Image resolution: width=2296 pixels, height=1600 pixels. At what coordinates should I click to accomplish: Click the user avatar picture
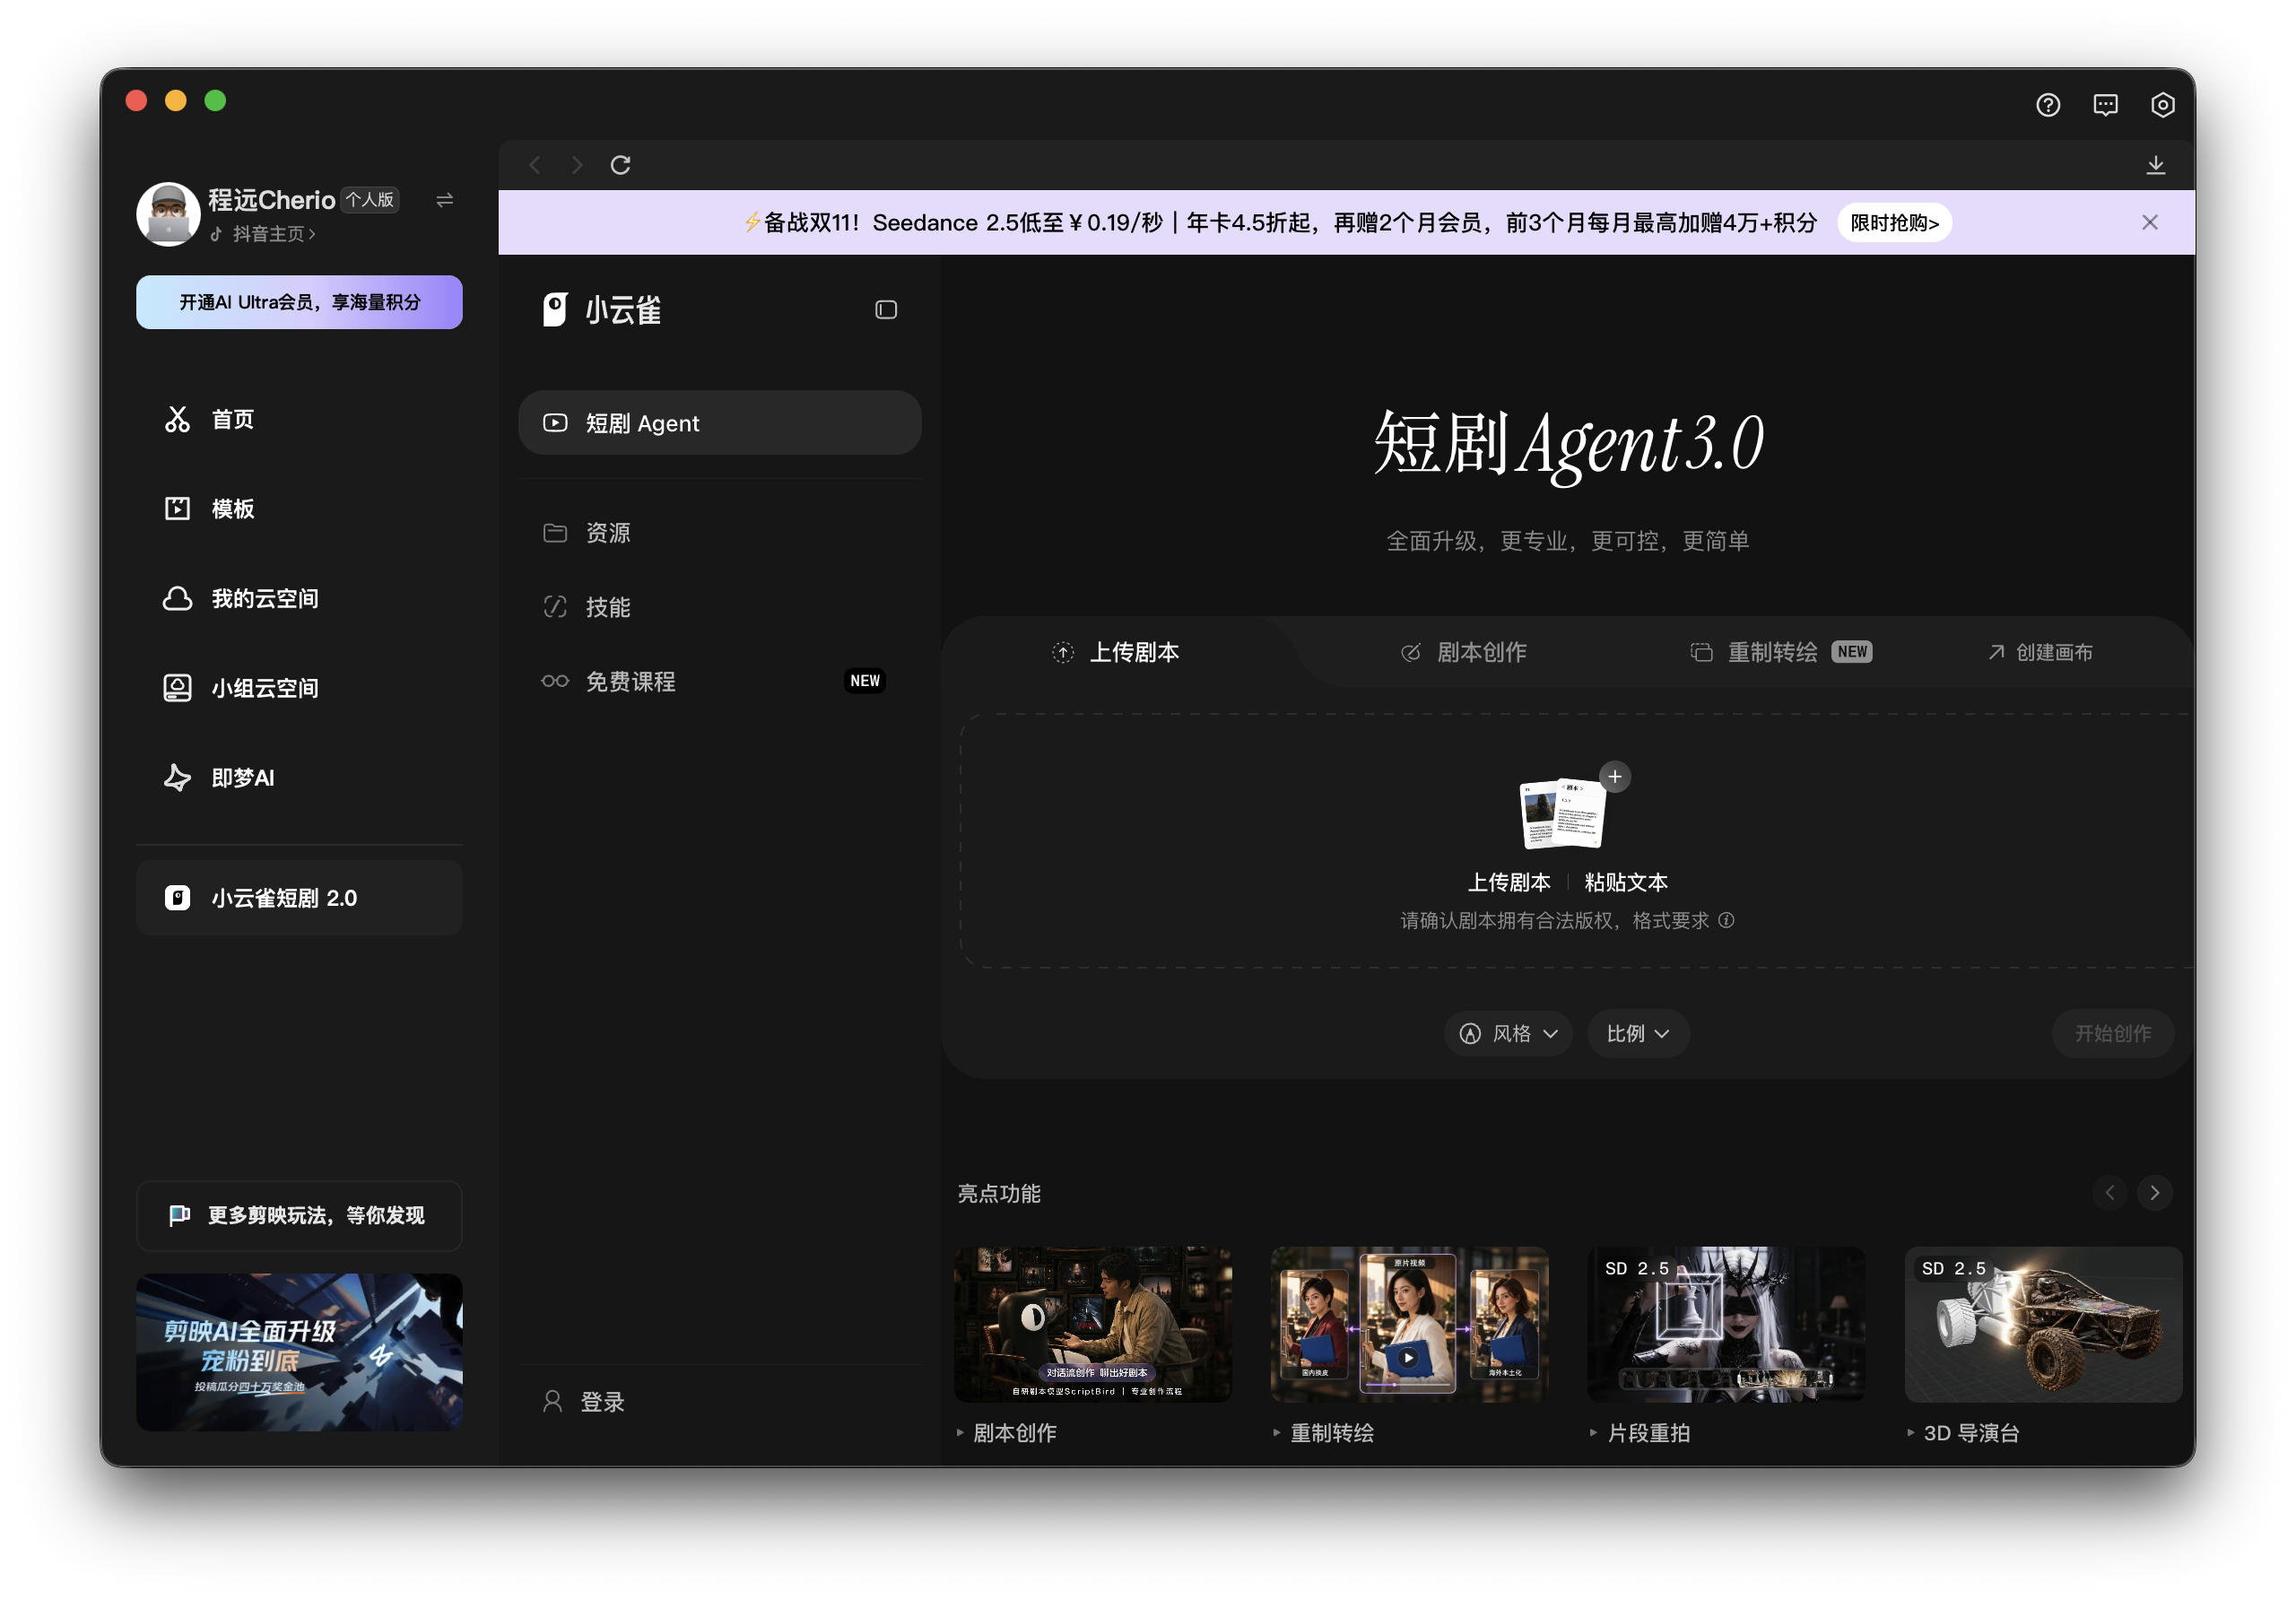click(x=168, y=214)
